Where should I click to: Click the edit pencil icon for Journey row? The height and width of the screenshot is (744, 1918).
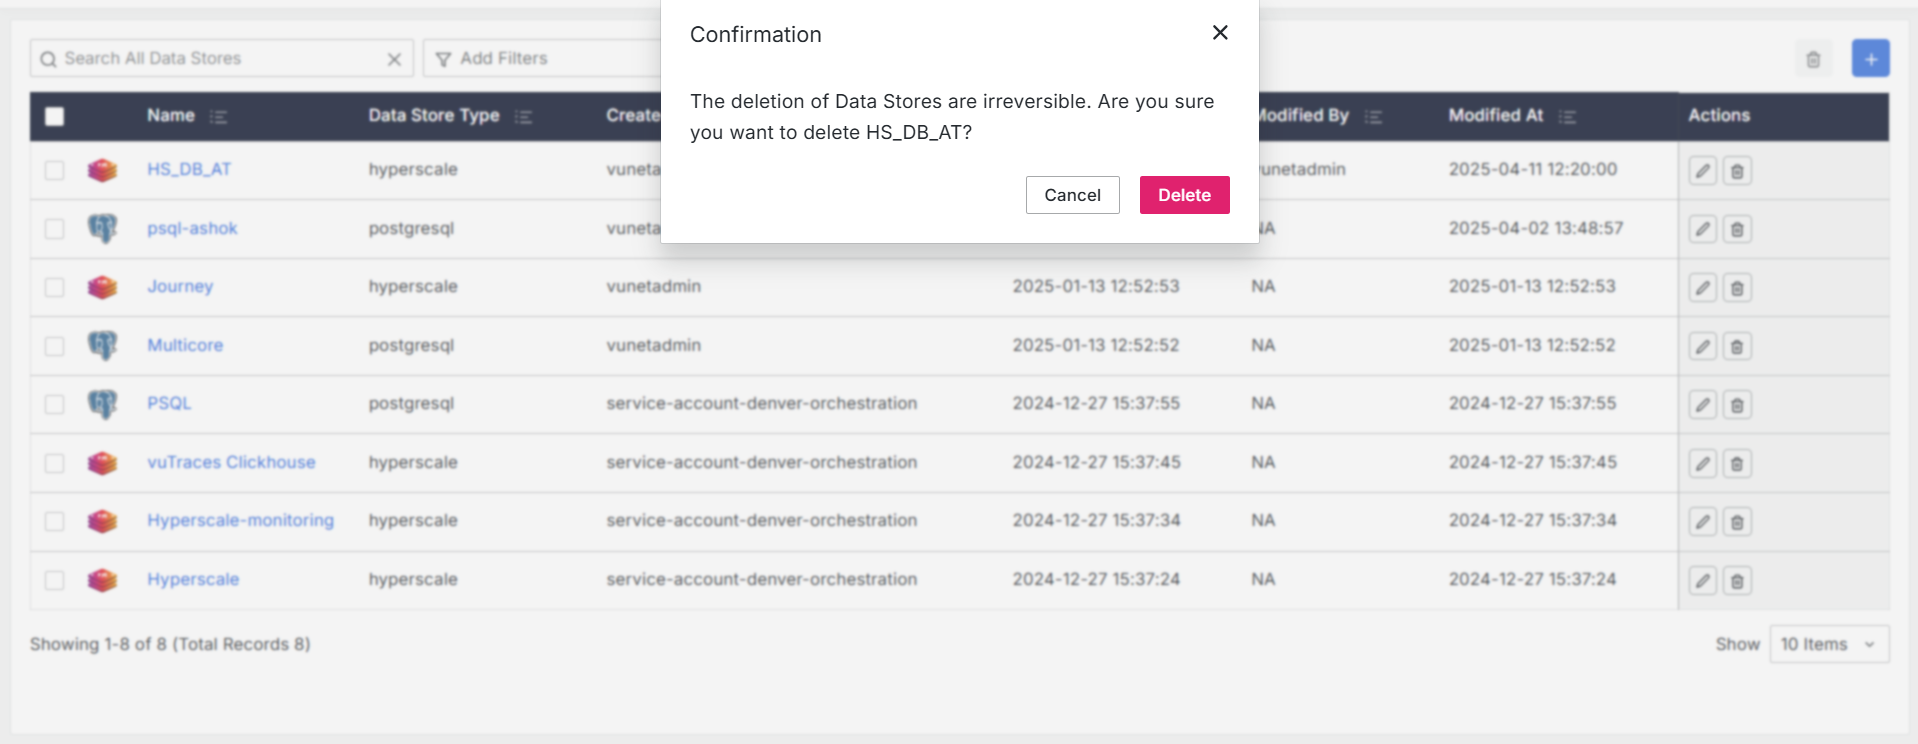(x=1702, y=288)
